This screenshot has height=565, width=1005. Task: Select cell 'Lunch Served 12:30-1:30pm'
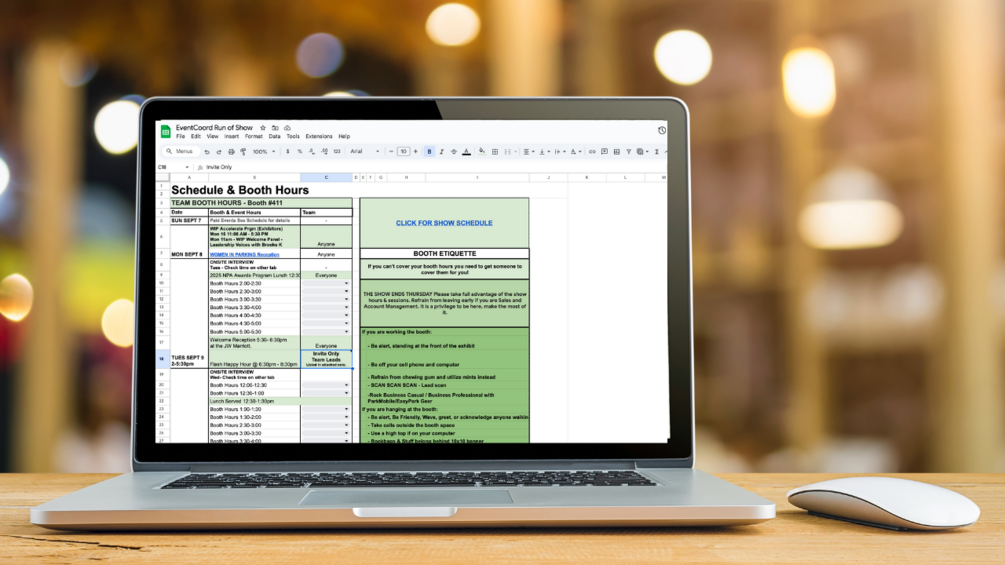coord(254,401)
